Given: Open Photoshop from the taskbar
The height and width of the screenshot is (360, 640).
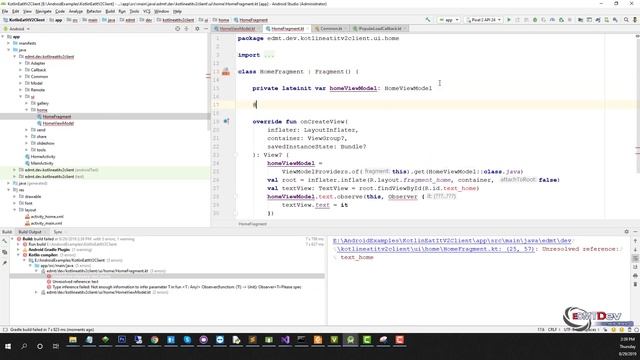Looking at the screenshot, I should click(122, 340).
